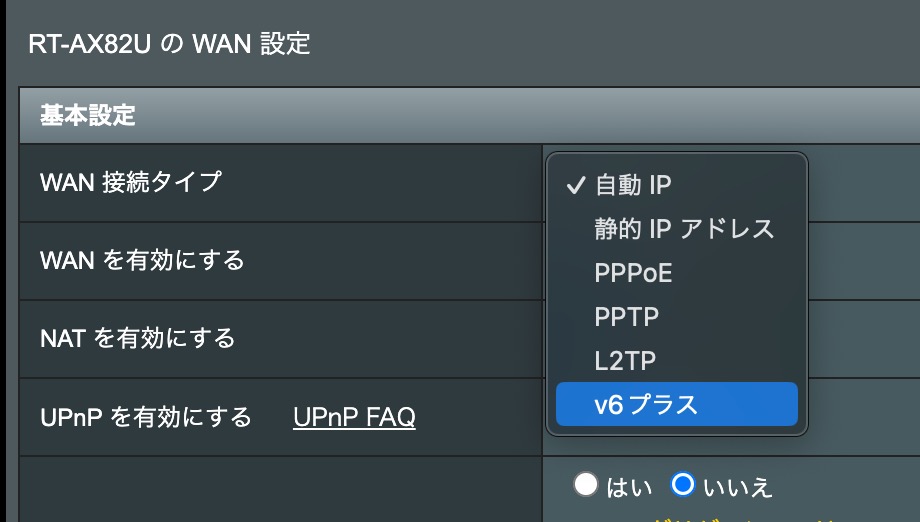Select the v6 プラス connection type
This screenshot has width=920, height=522.
tap(676, 404)
